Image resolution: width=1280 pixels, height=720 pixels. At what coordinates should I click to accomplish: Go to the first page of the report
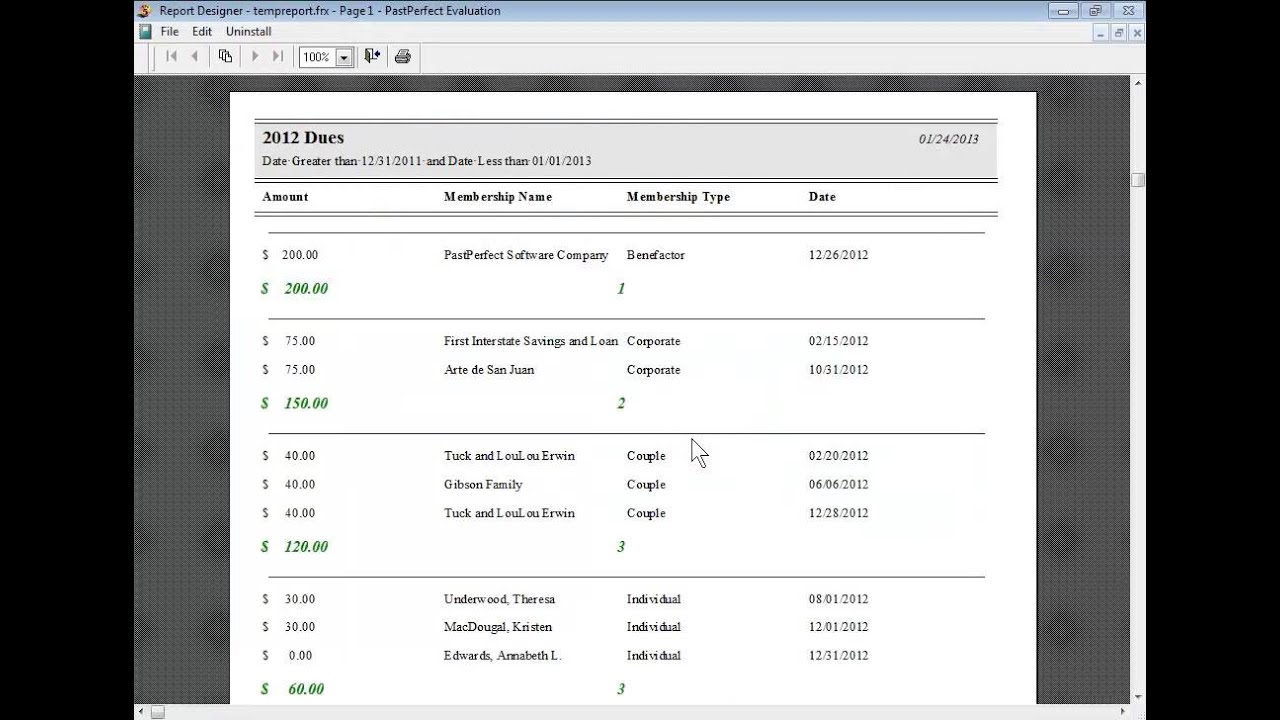click(171, 57)
